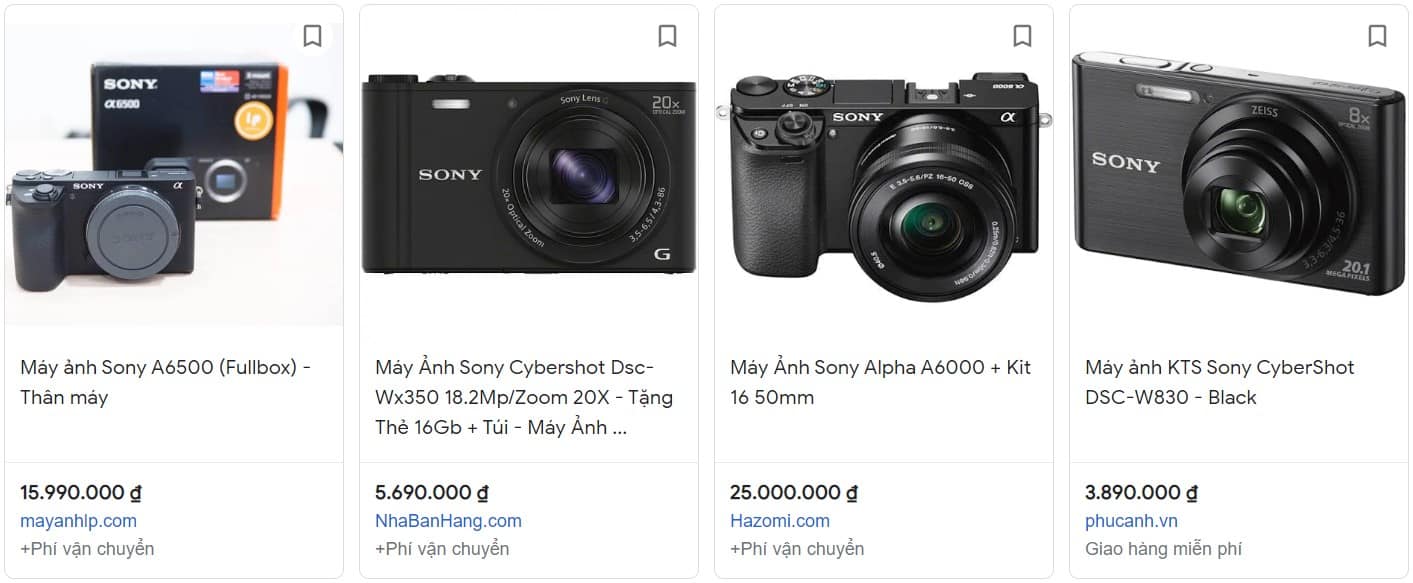Save the CyberShot DSC-W830 Black item

(x=1377, y=36)
